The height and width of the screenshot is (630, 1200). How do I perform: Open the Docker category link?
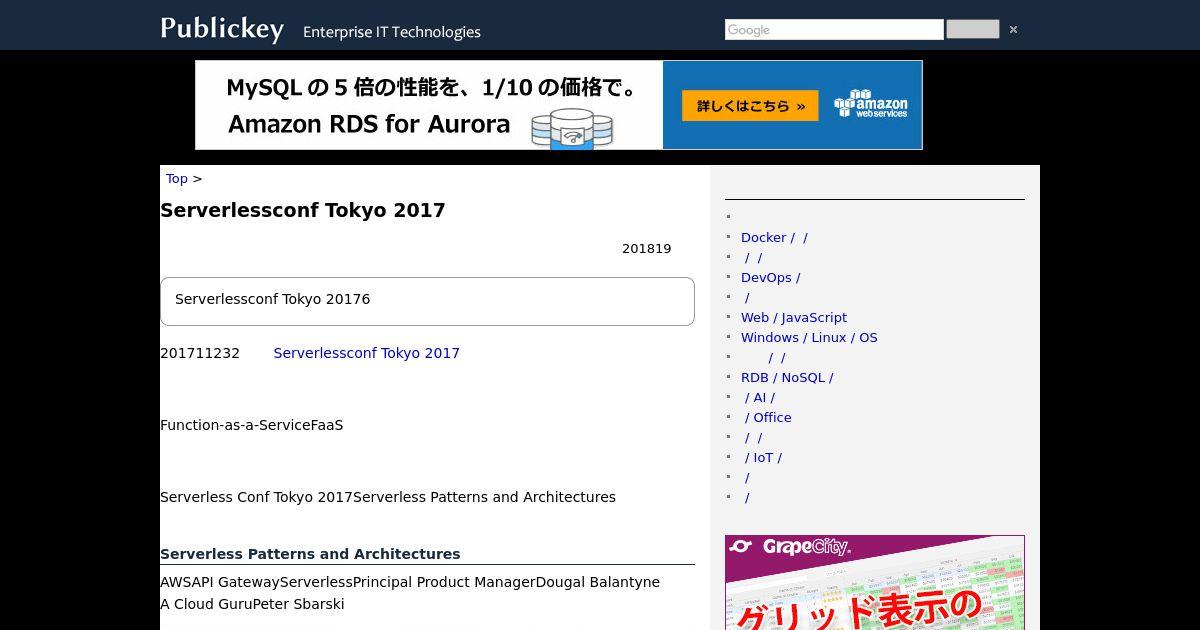(774, 238)
